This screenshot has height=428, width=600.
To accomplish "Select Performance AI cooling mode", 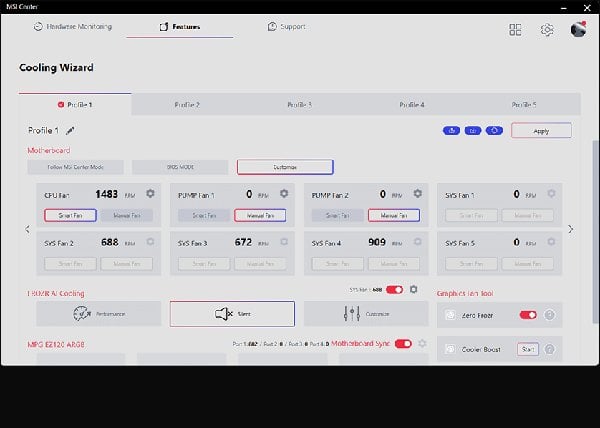I will (x=99, y=314).
